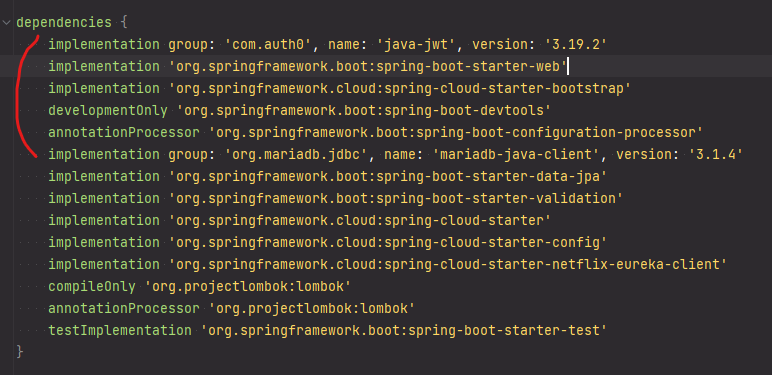Click the lombok string on annotationProcessor line
This screenshot has width=772, height=375.
point(312,308)
